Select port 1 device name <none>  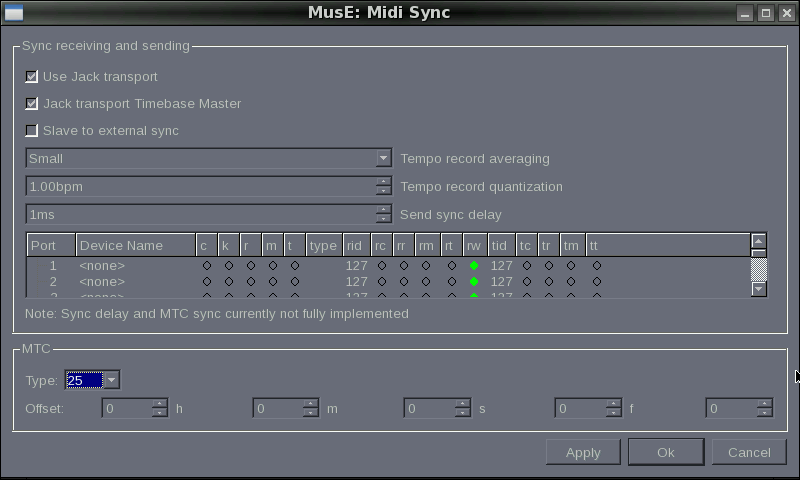102,265
